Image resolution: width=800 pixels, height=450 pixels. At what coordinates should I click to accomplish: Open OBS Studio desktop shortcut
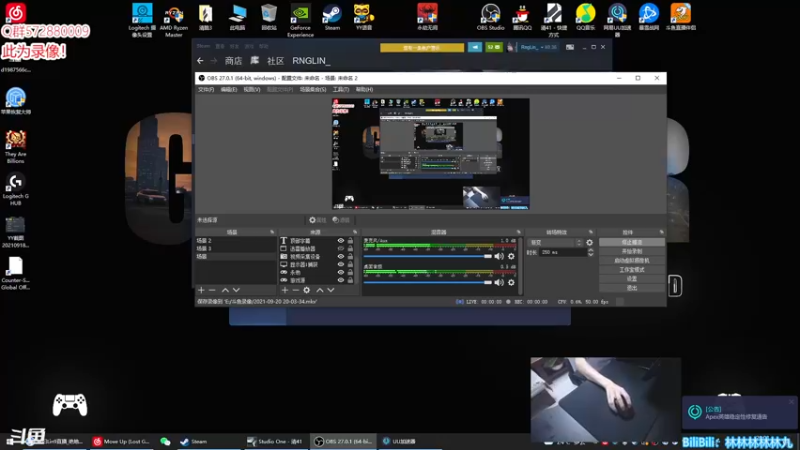click(x=490, y=17)
